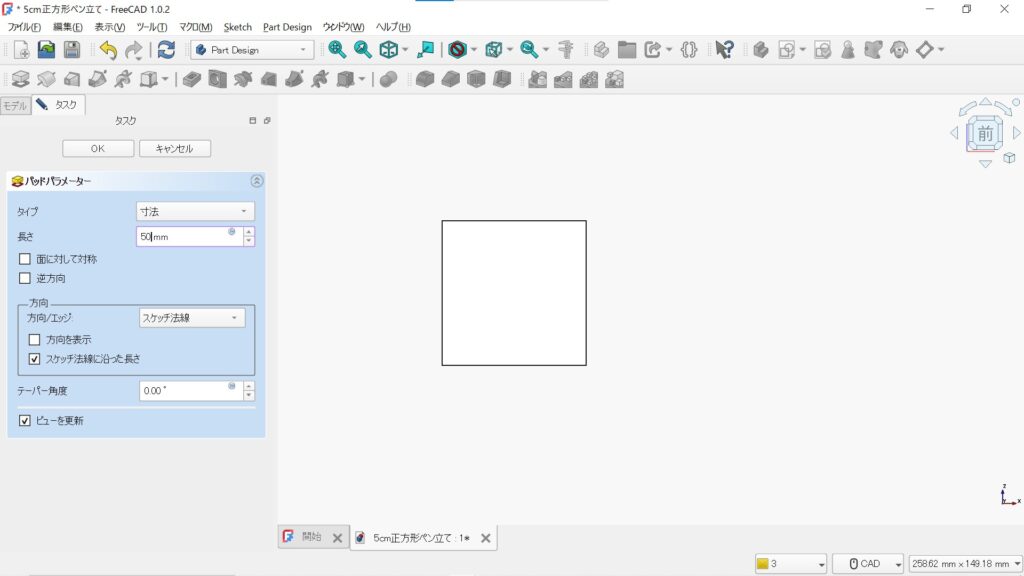Select the What's This help cursor icon
The width and height of the screenshot is (1024, 576).
(x=727, y=50)
